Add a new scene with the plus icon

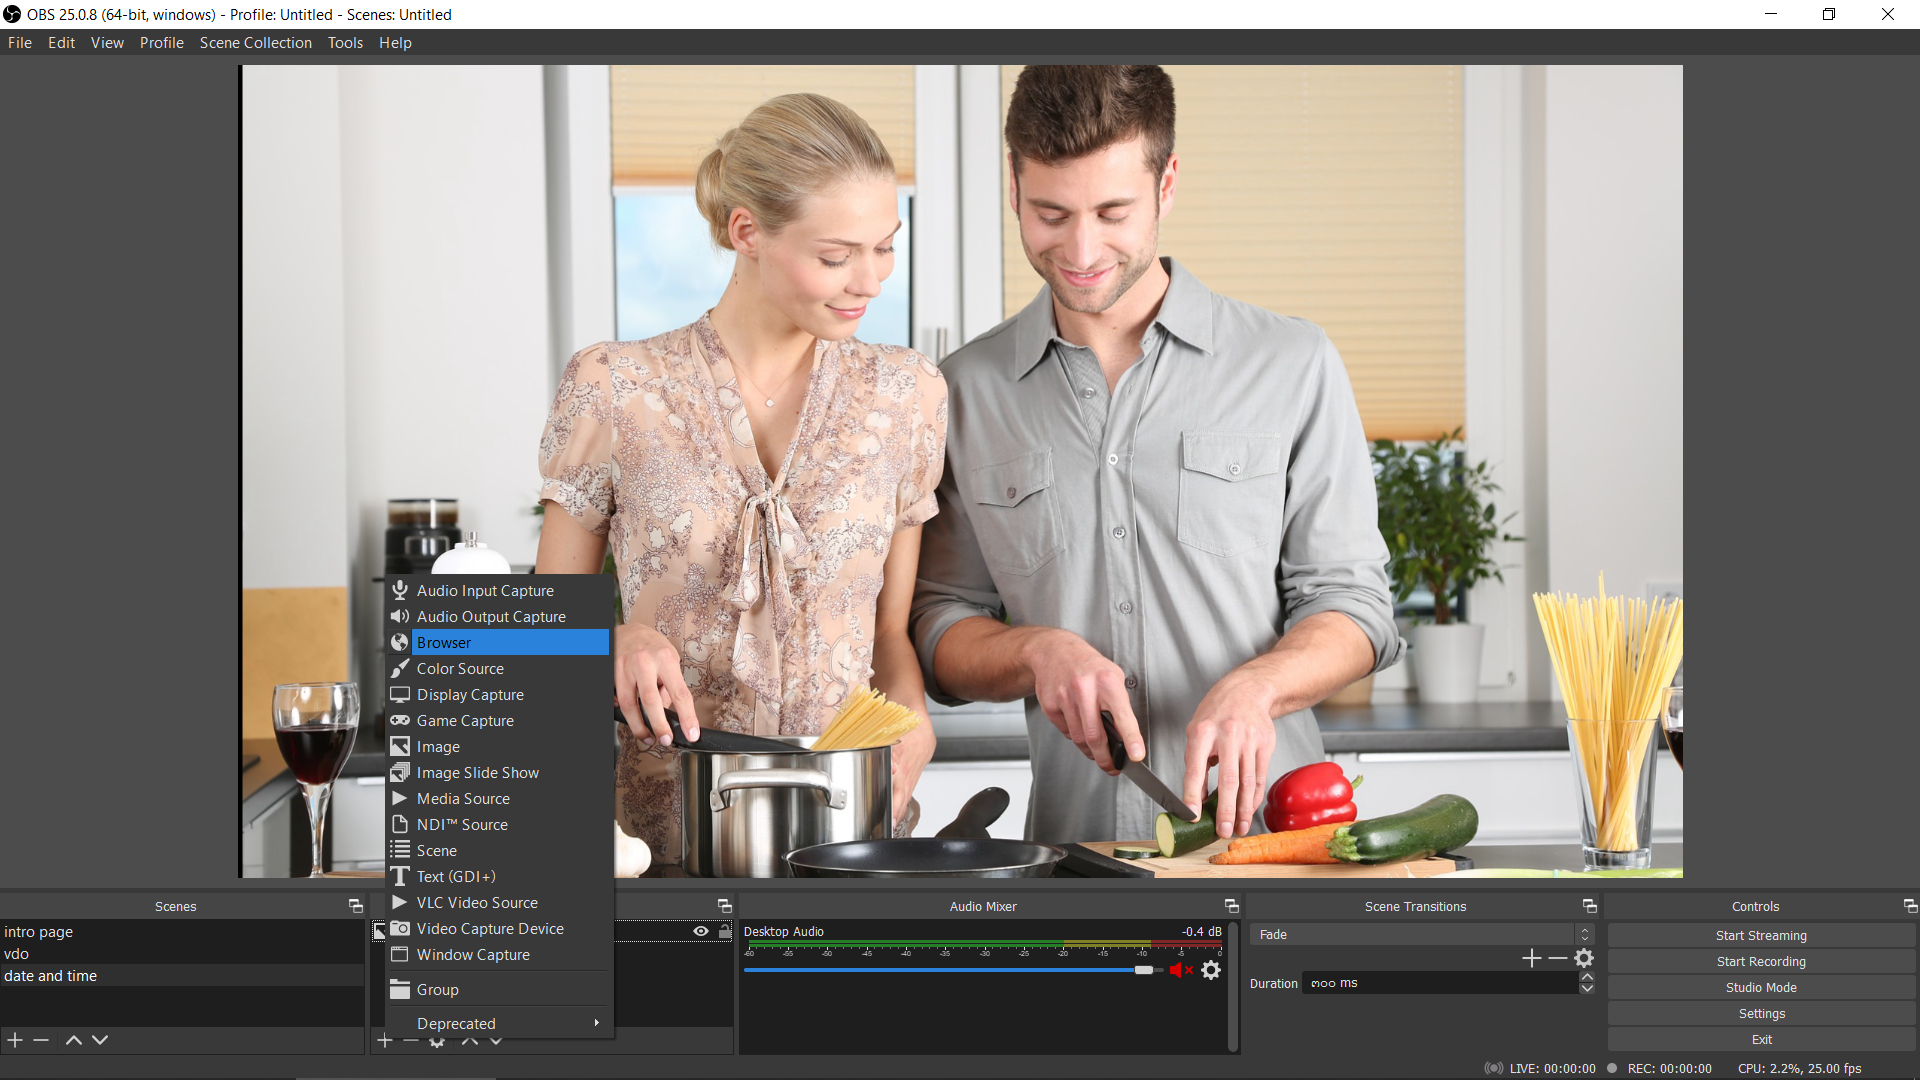point(15,1040)
